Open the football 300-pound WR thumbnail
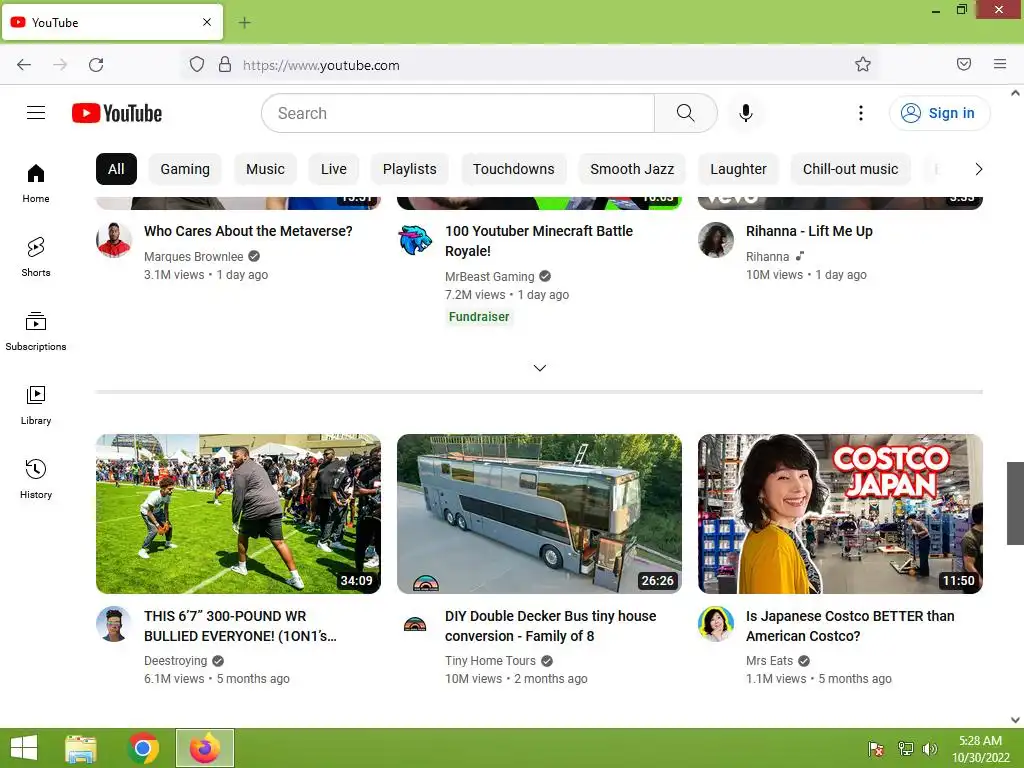The width and height of the screenshot is (1024, 768). 238,514
